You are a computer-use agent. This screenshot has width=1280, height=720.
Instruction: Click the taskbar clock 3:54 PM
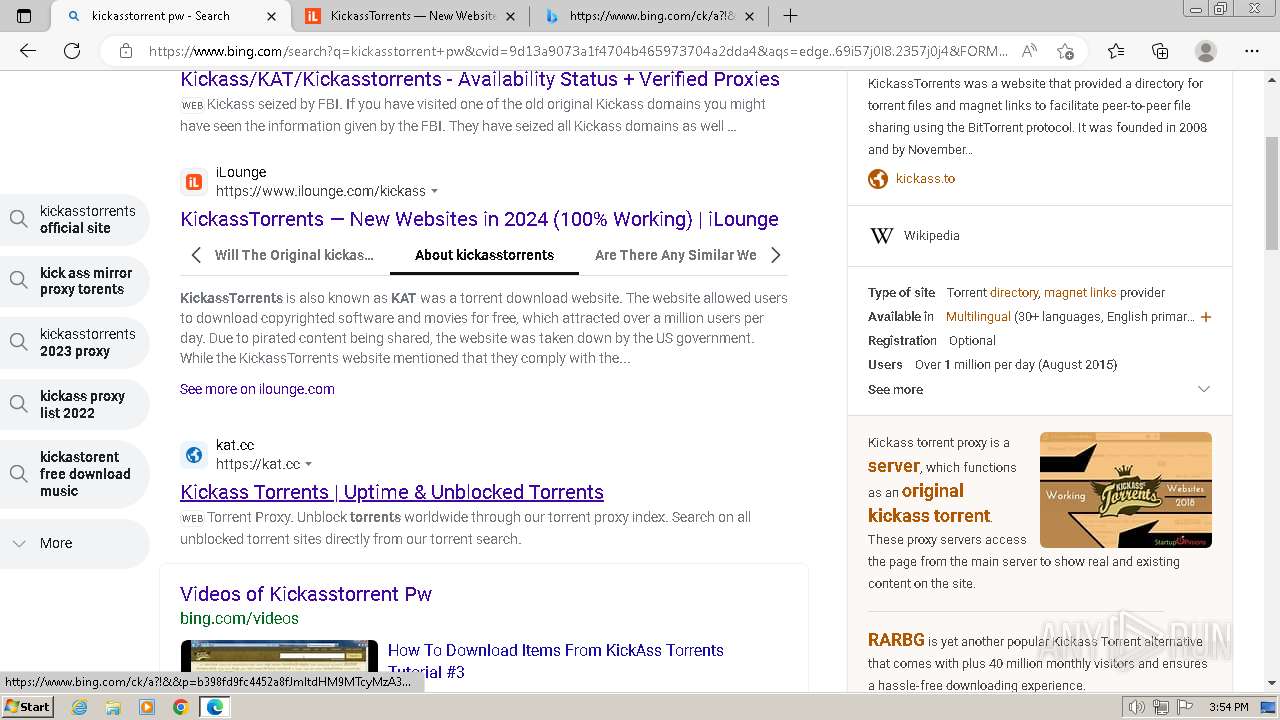pyautogui.click(x=1228, y=707)
